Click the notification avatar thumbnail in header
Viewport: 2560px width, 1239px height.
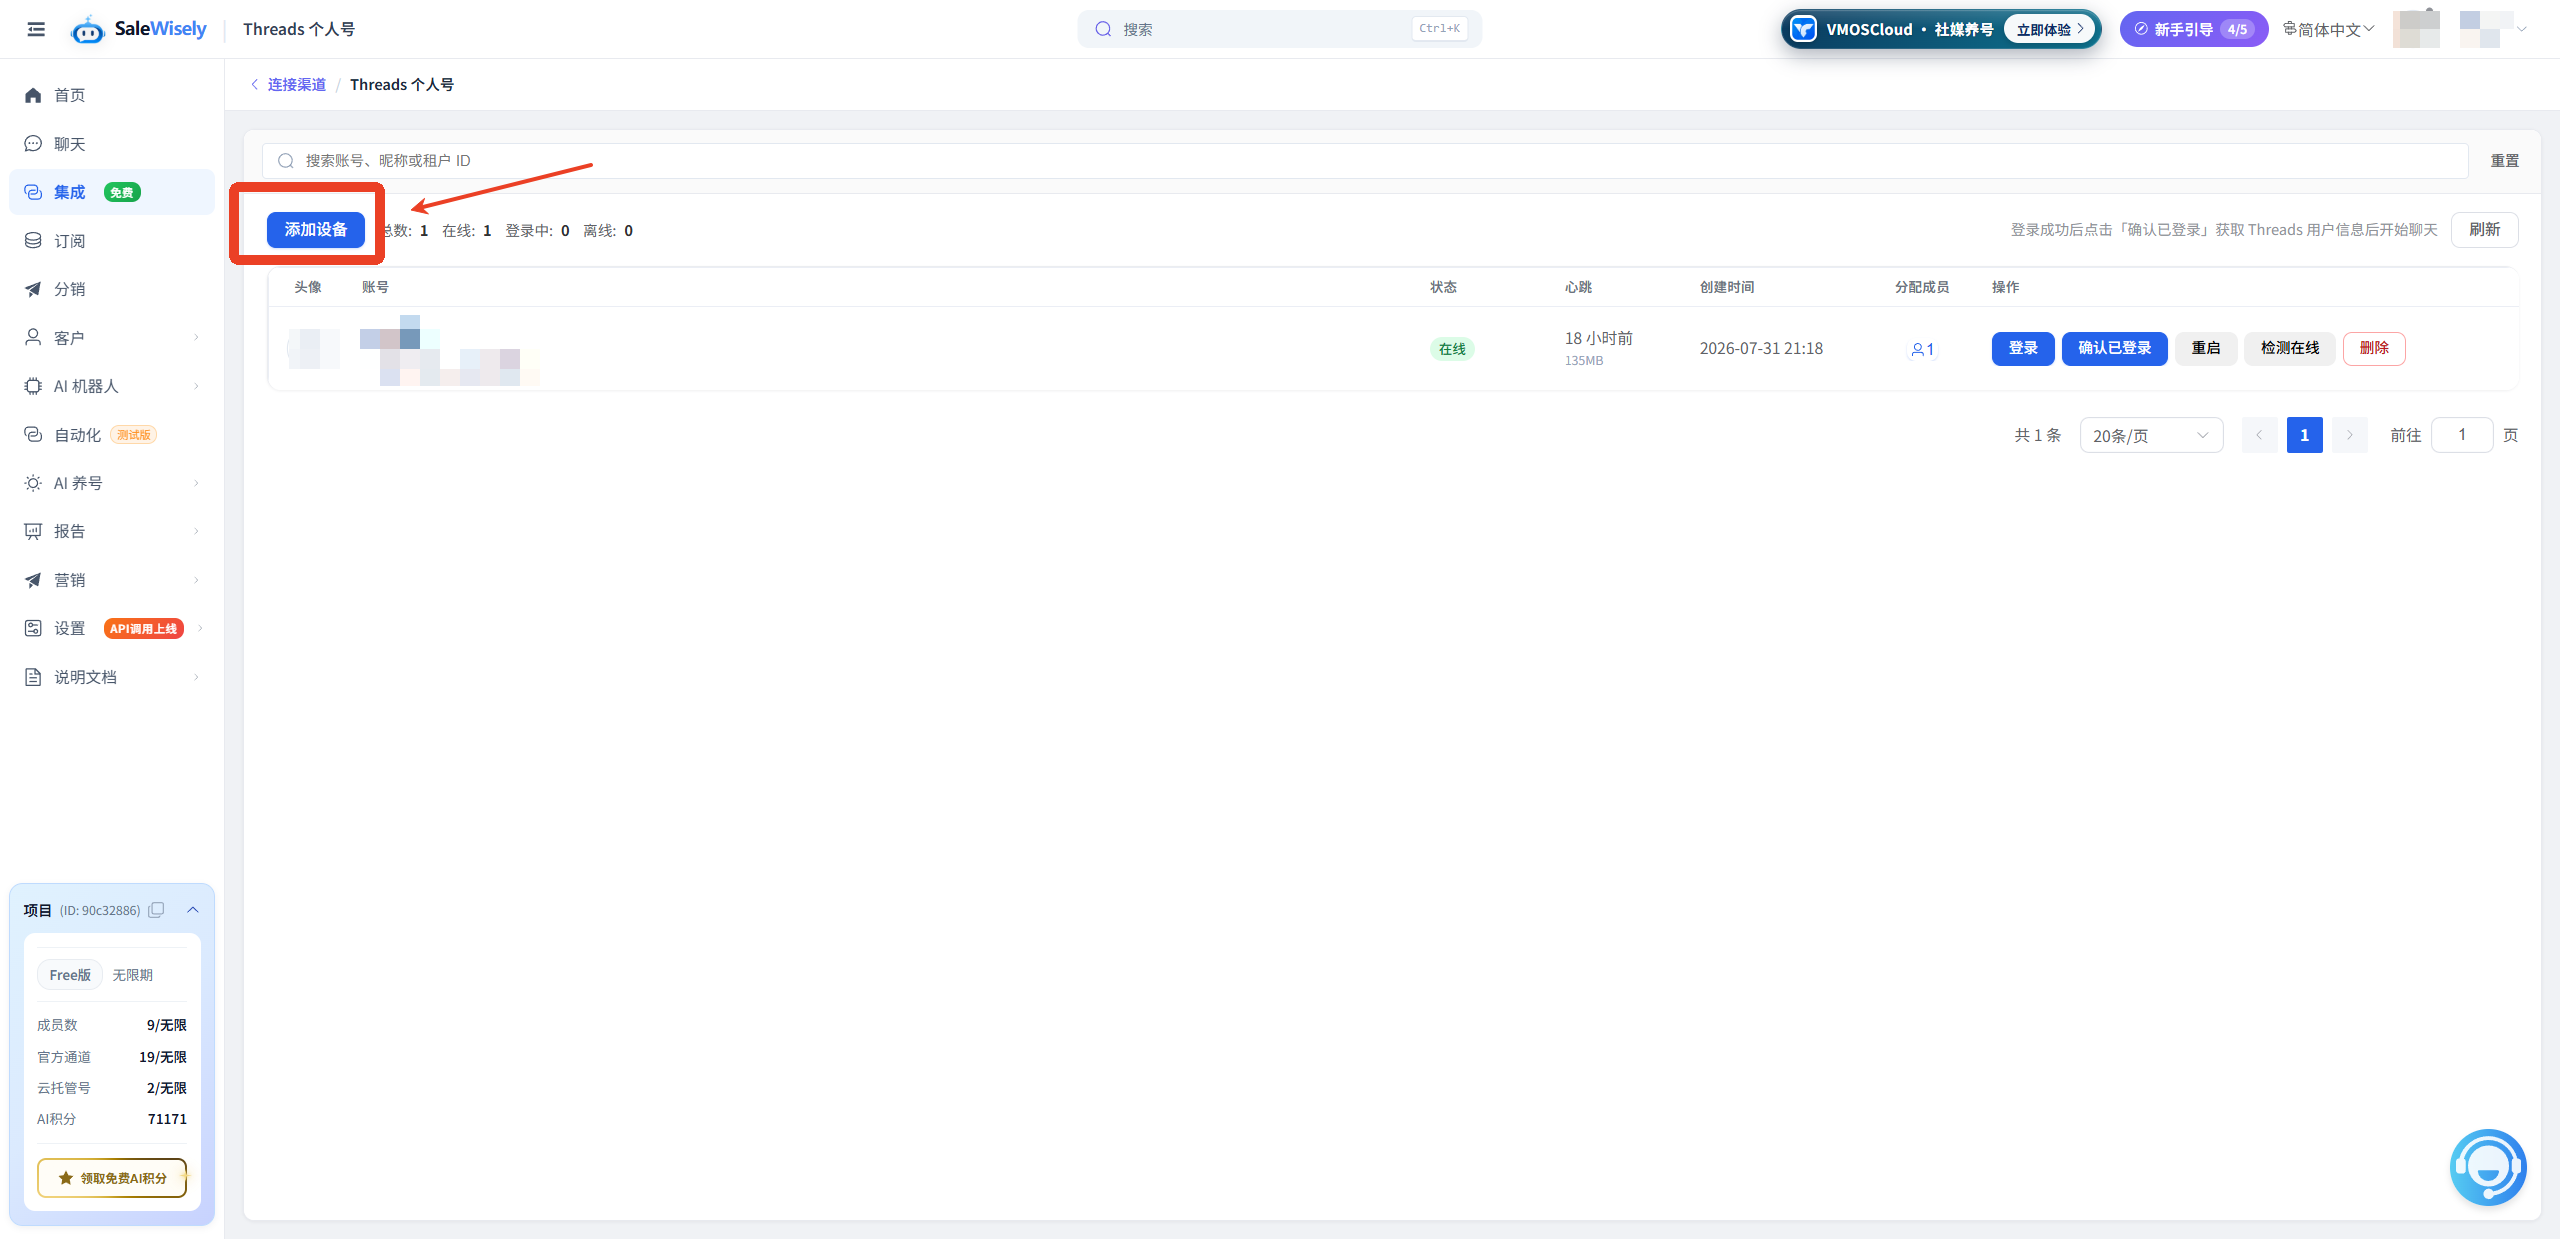click(2416, 29)
